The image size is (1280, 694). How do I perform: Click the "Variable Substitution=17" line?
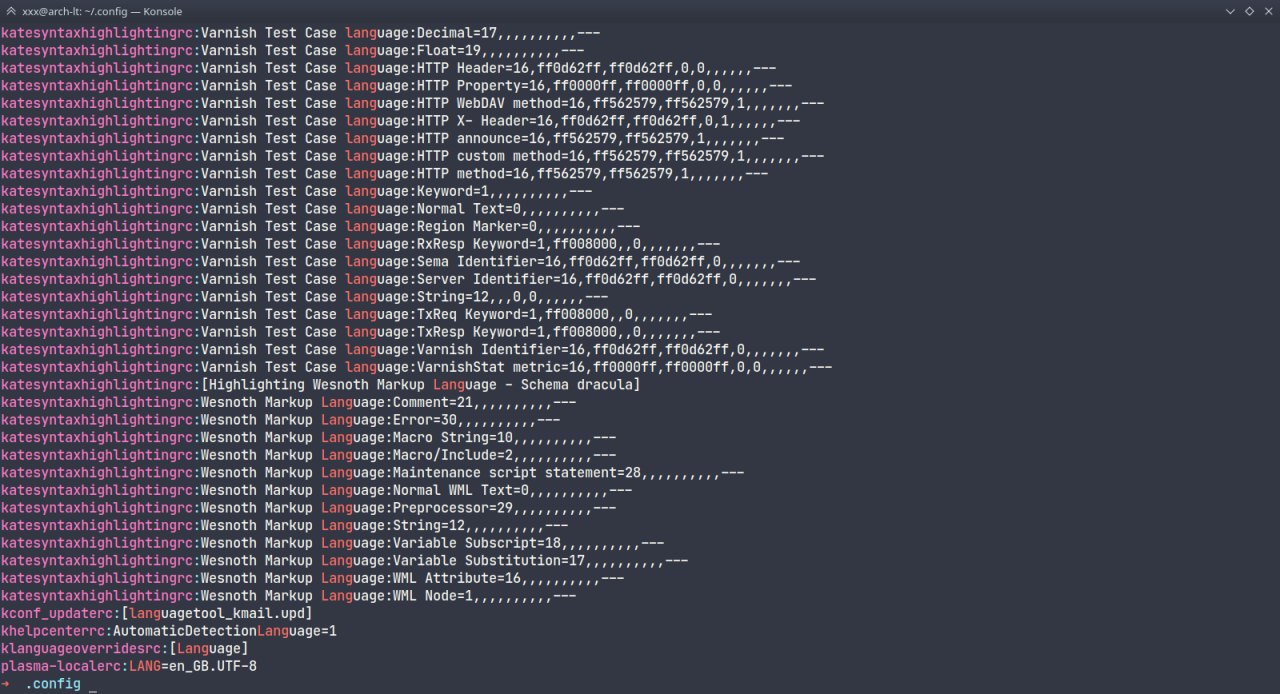coord(344,561)
